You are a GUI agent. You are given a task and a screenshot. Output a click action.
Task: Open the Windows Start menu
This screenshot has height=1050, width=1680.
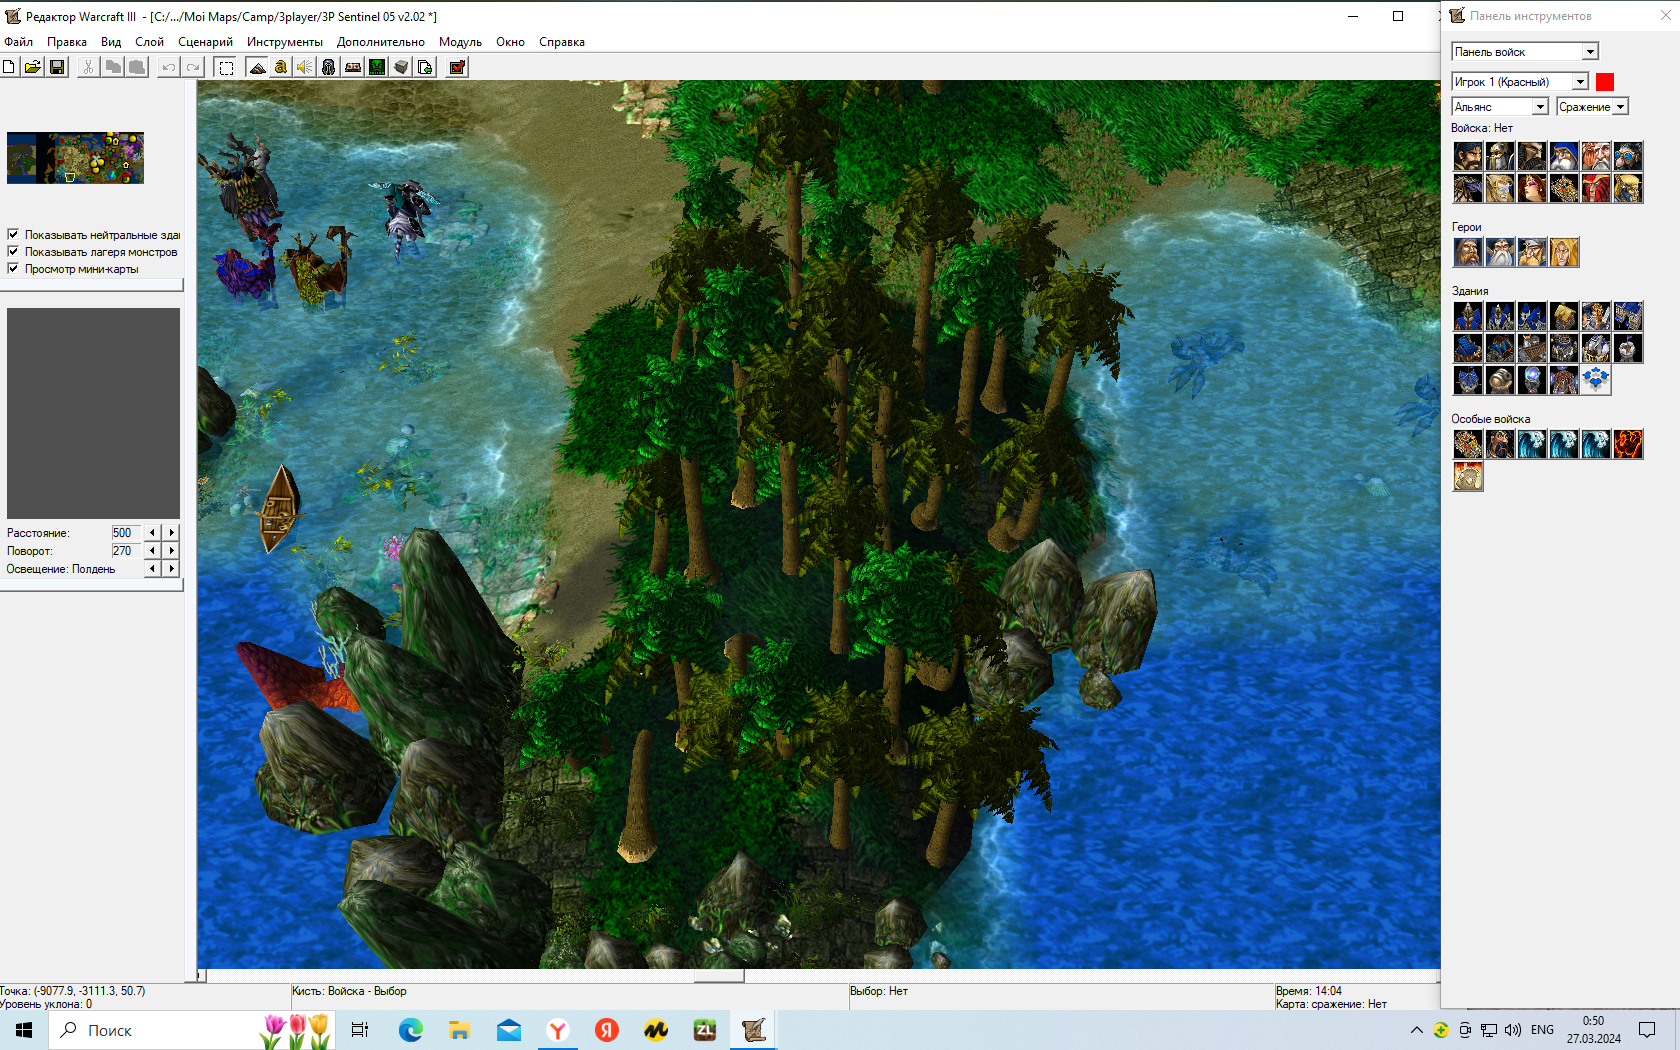coord(24,1030)
